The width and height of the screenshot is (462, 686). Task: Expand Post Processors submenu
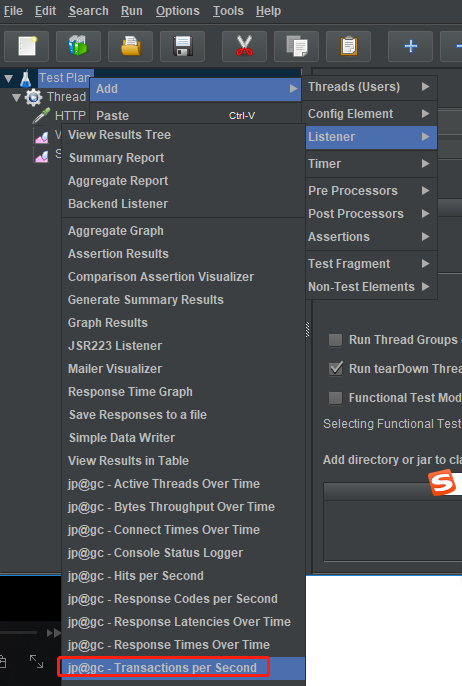(371, 214)
